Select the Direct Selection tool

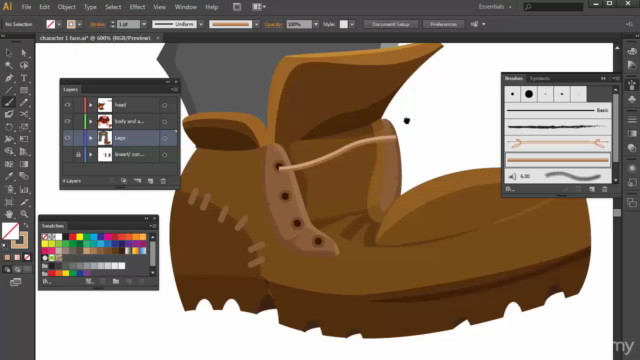(x=24, y=53)
